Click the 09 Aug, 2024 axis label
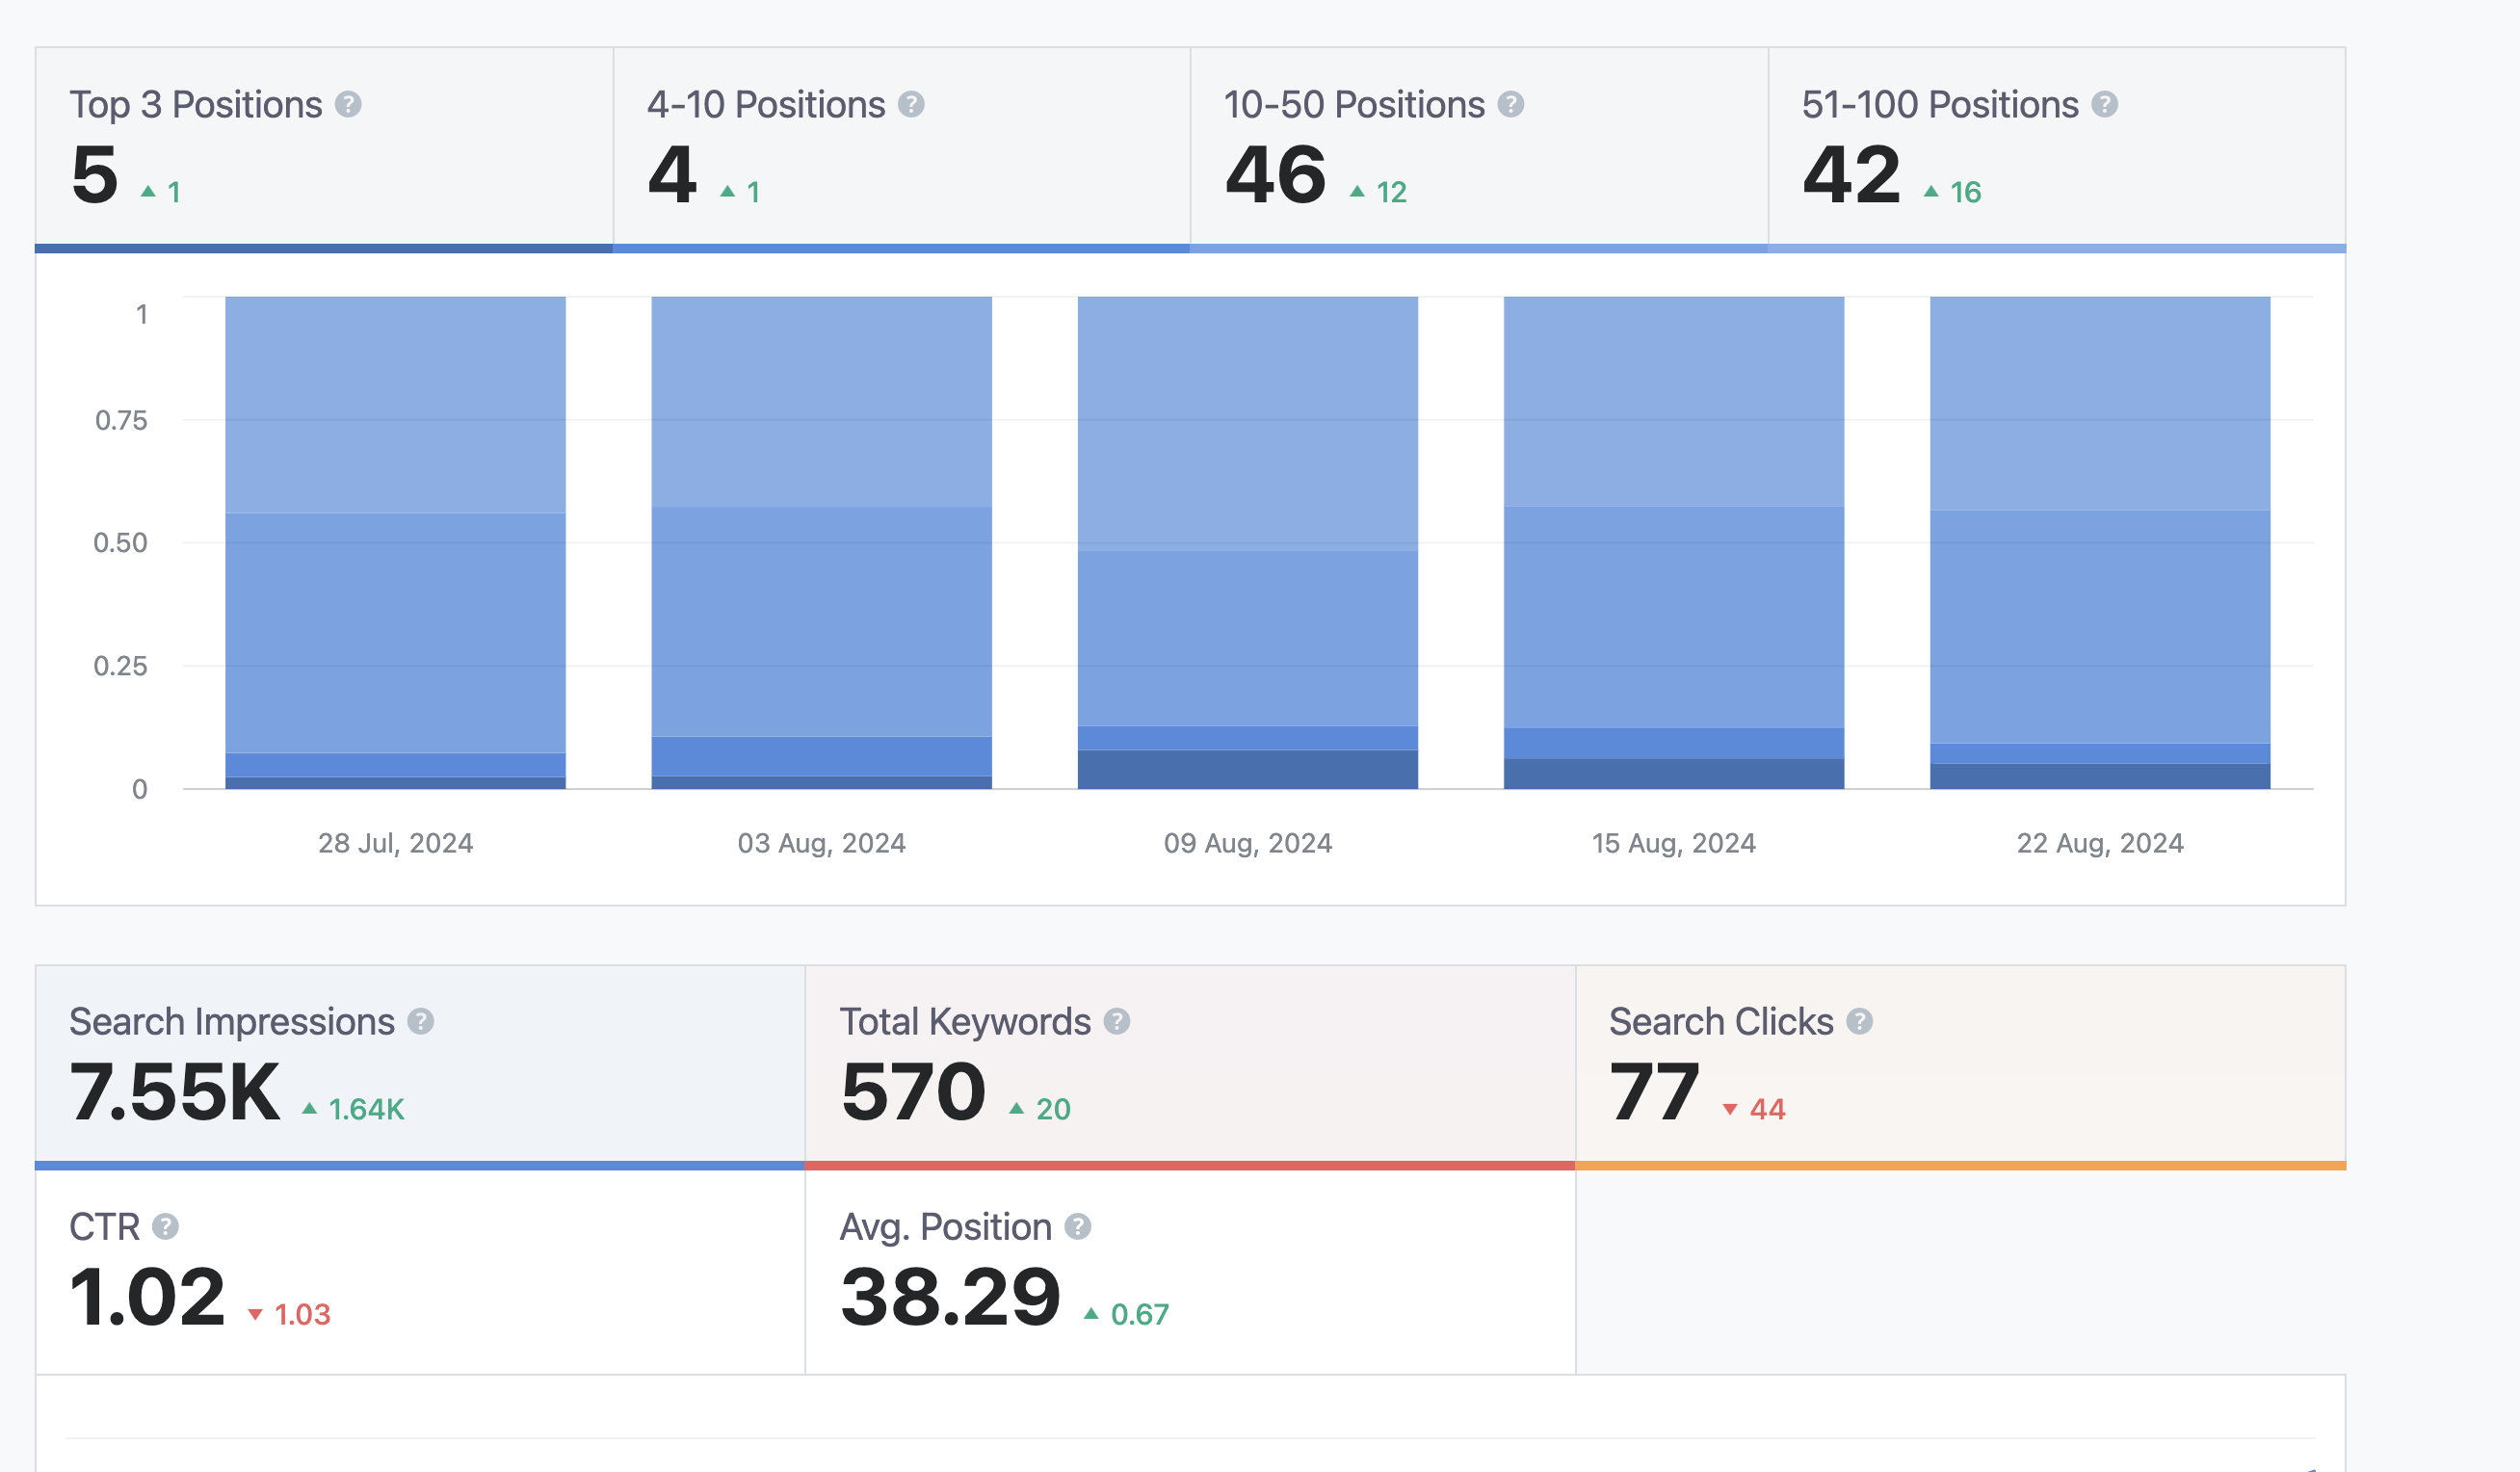 (x=1248, y=843)
